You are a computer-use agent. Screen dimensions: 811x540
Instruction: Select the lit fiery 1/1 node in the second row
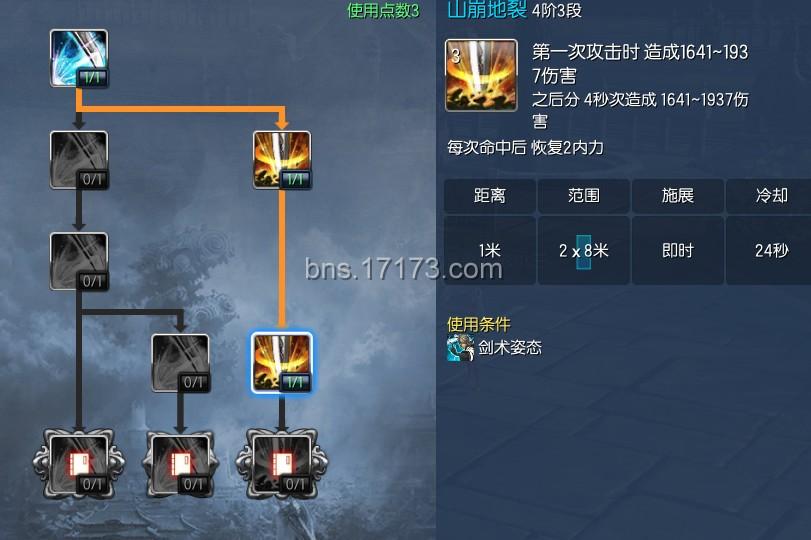tap(282, 160)
